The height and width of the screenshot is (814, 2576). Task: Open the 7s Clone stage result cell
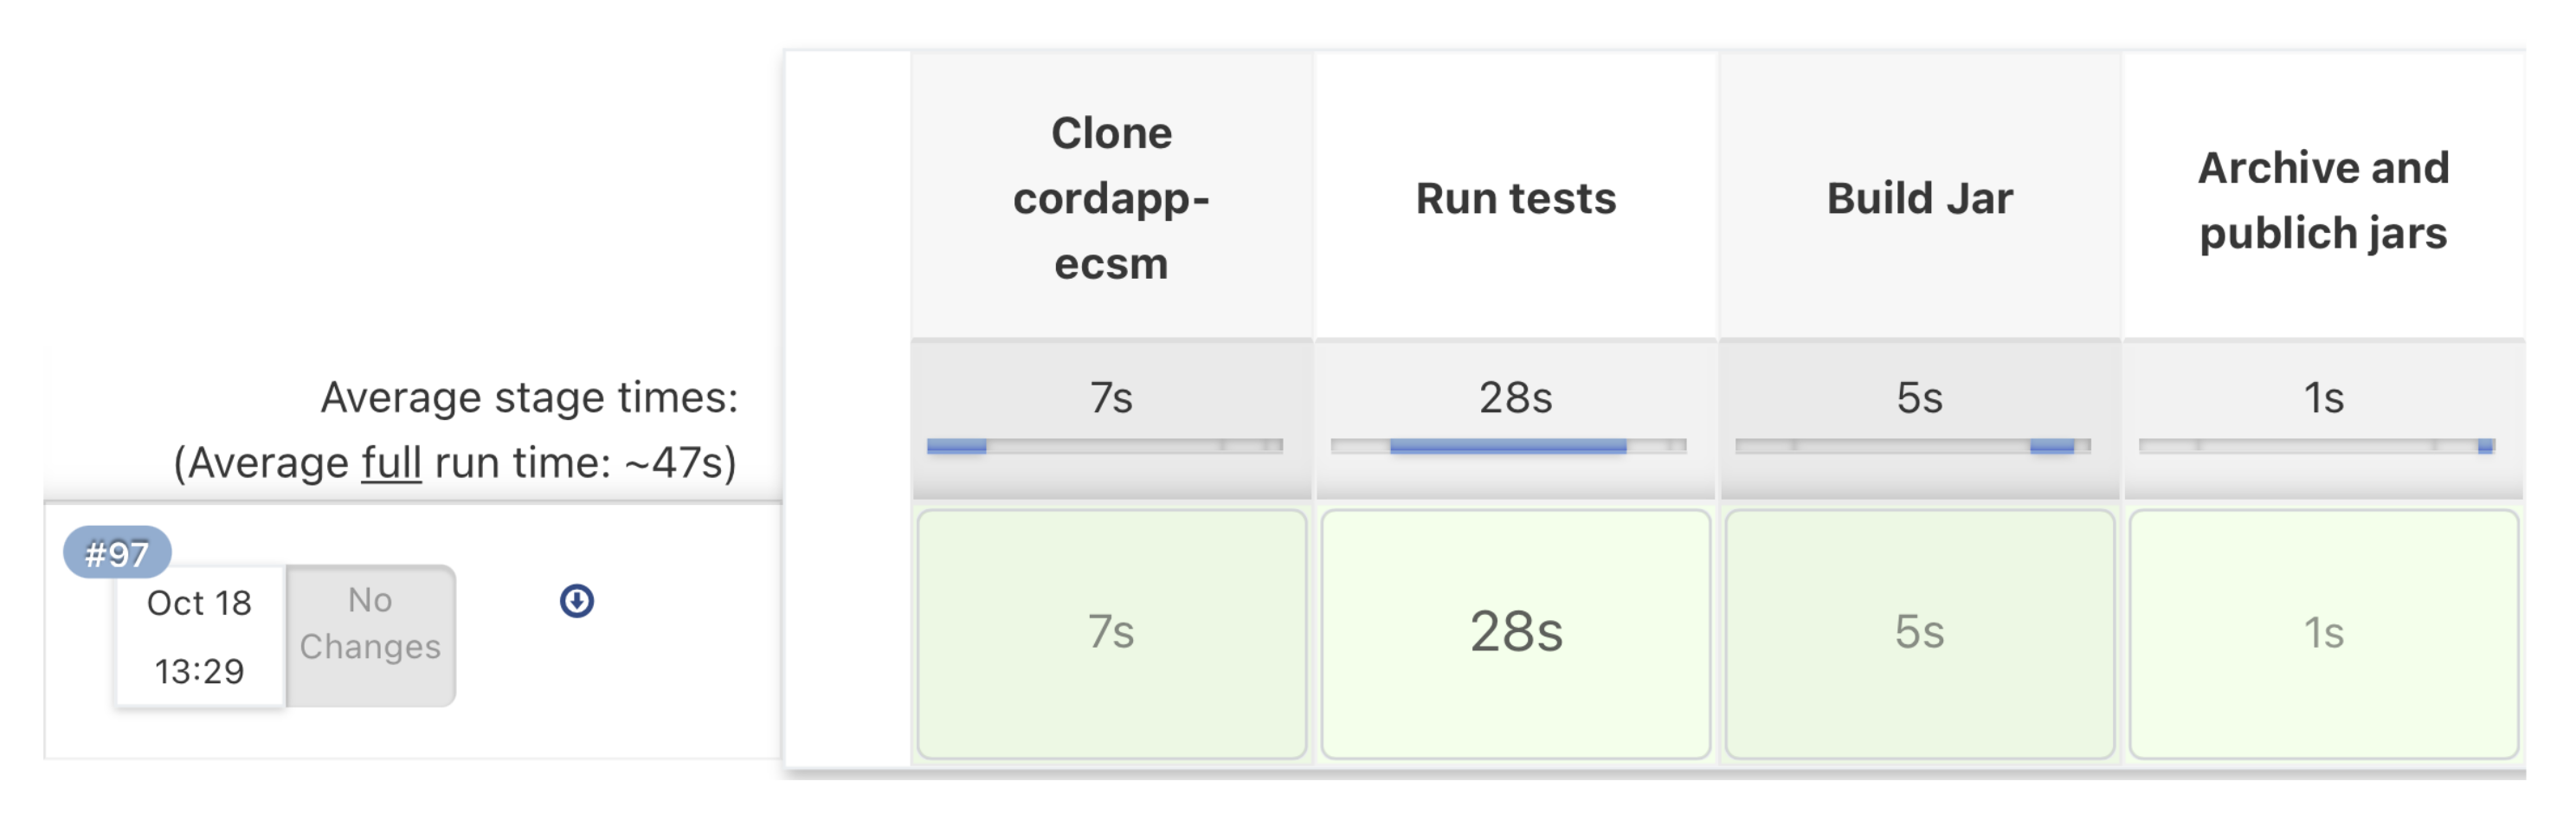coord(1111,633)
